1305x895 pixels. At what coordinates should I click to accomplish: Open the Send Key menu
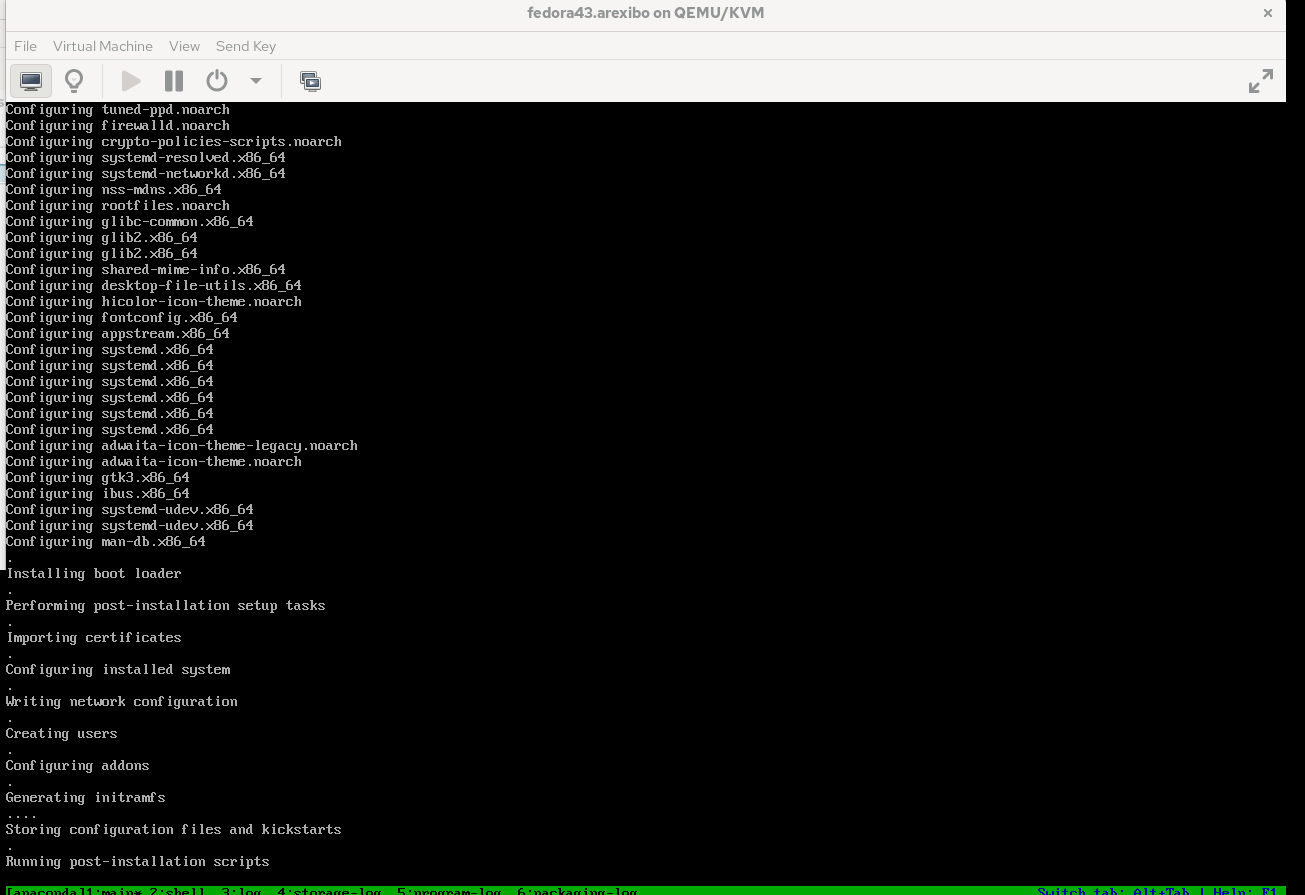pyautogui.click(x=245, y=46)
